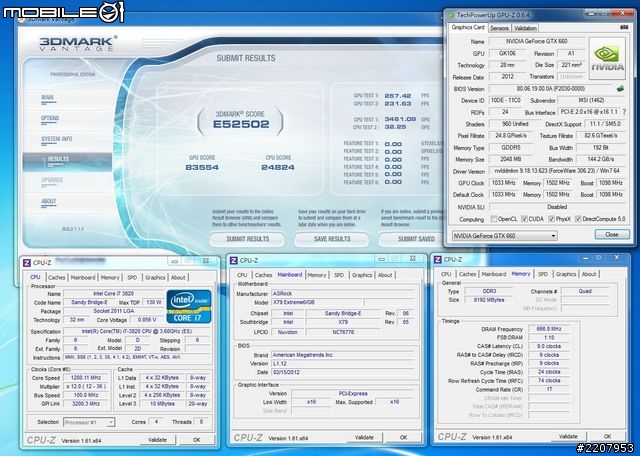Select the Graphics Card tab in GPU-Z
Viewport: 640px width, 456px height.
pyautogui.click(x=468, y=27)
